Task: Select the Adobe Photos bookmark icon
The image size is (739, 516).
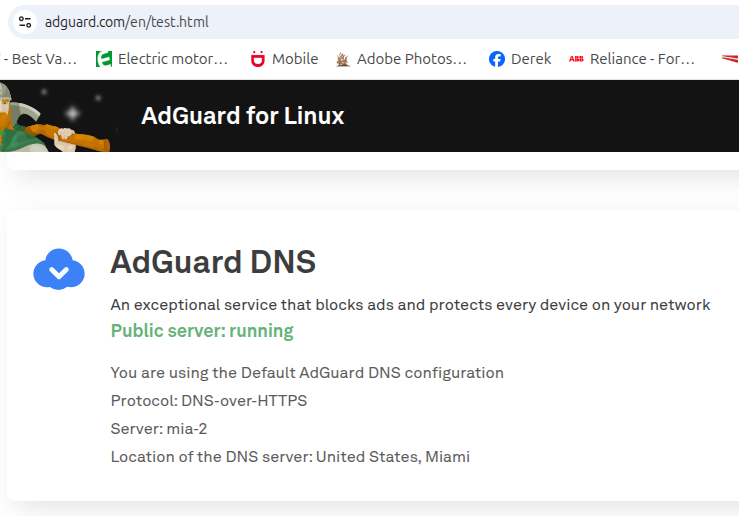Action: point(343,59)
